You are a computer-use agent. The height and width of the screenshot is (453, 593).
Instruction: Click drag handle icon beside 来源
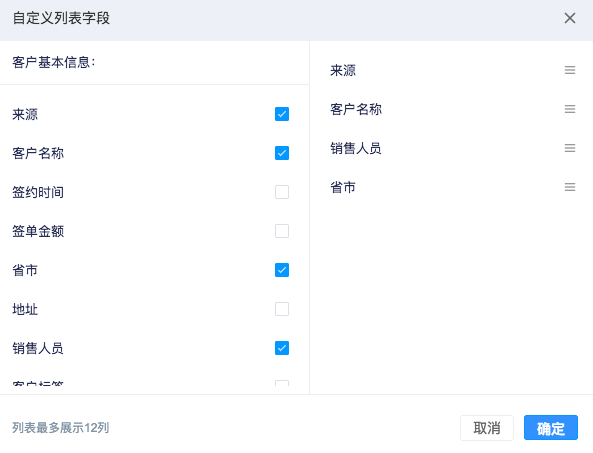point(570,70)
